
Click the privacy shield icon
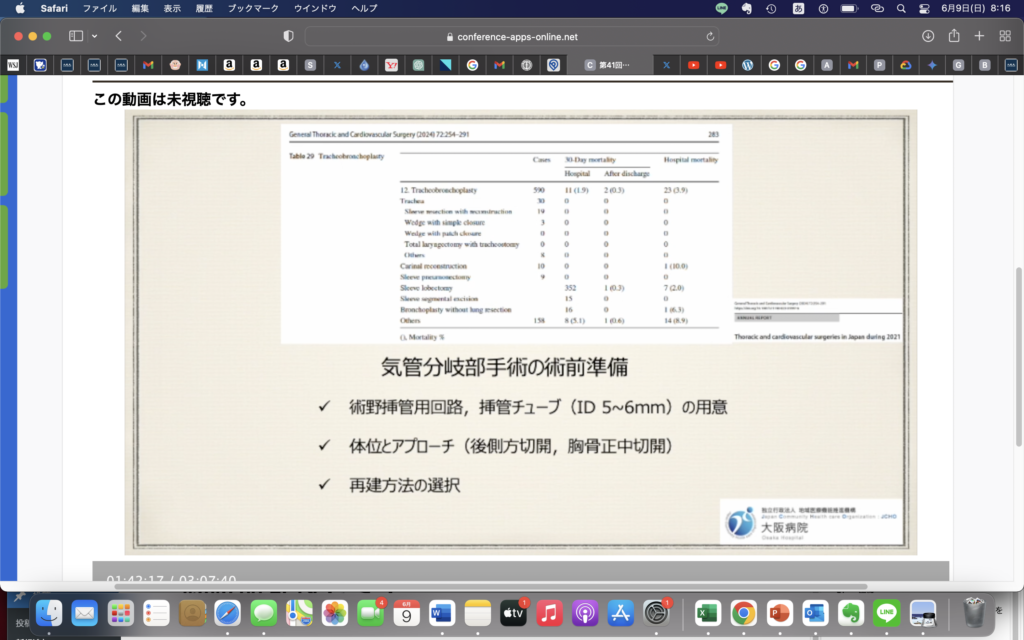(x=289, y=36)
